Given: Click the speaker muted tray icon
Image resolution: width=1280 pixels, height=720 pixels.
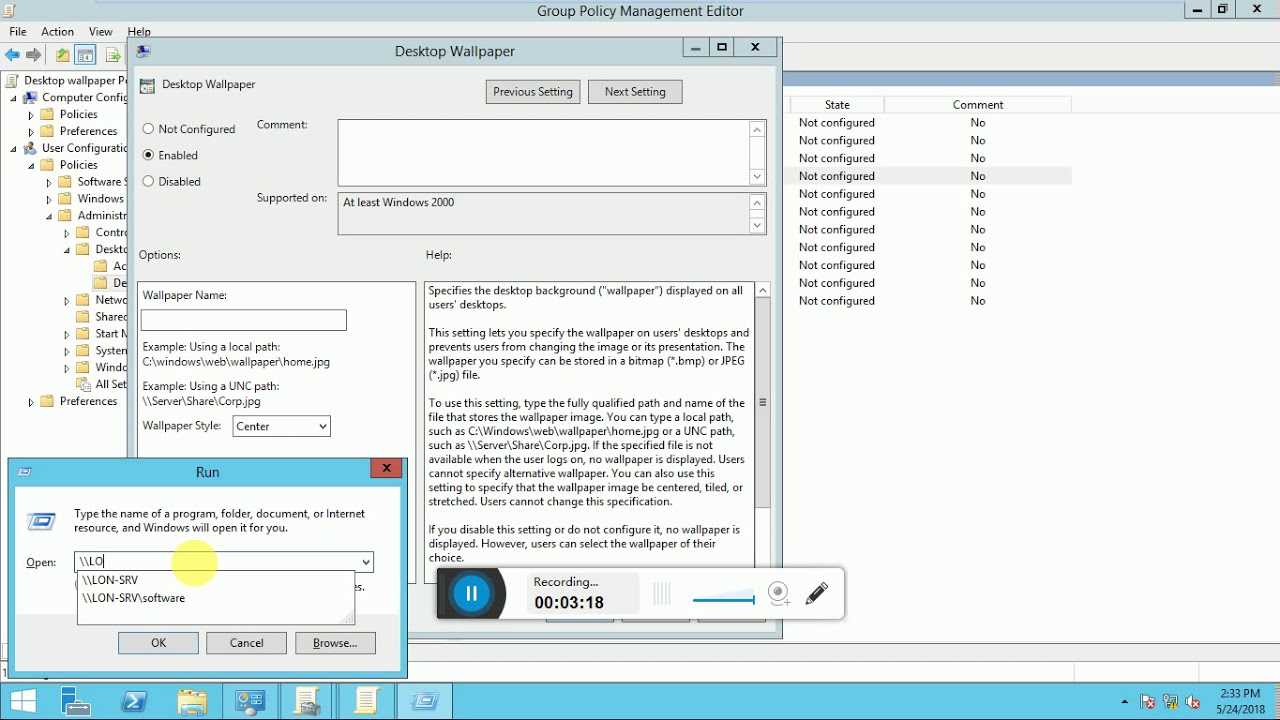Looking at the screenshot, I should point(1192,702).
